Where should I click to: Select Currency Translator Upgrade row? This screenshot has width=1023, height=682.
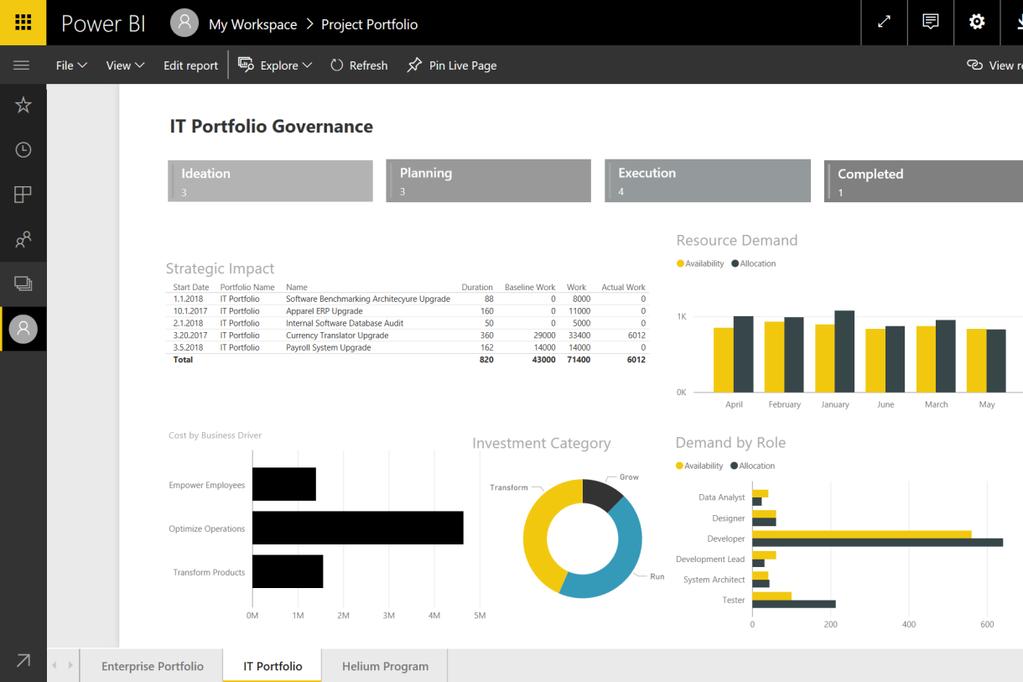408,335
